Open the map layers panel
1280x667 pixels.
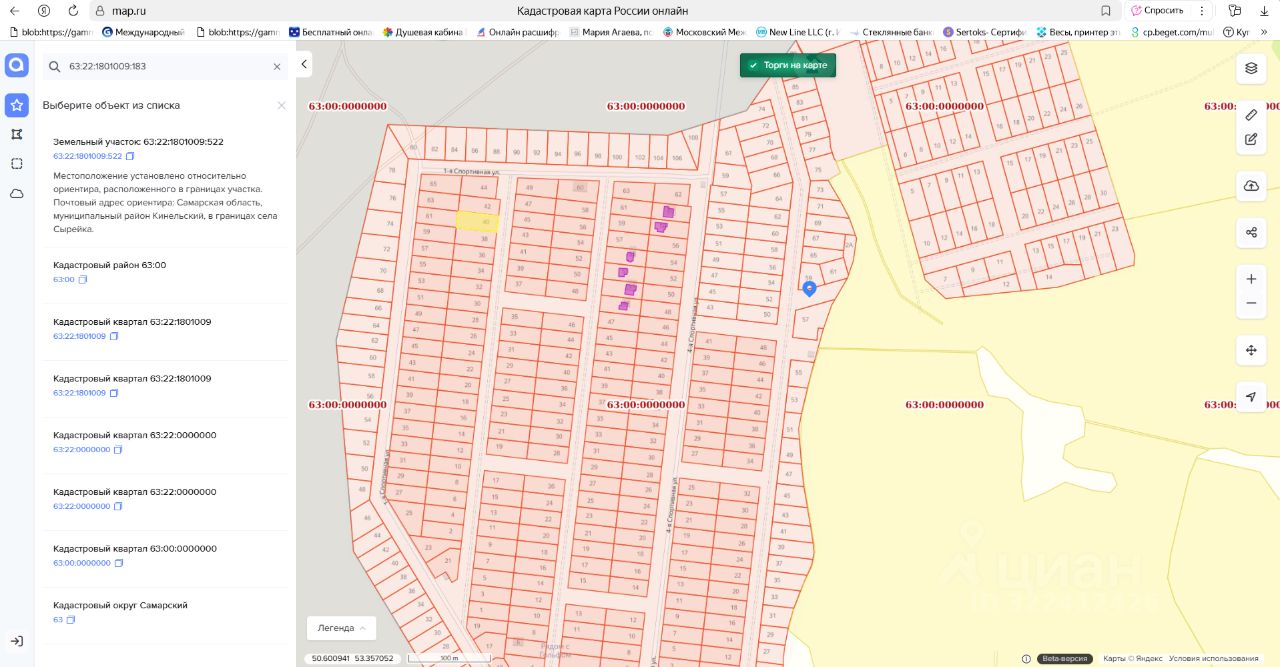tap(1251, 68)
